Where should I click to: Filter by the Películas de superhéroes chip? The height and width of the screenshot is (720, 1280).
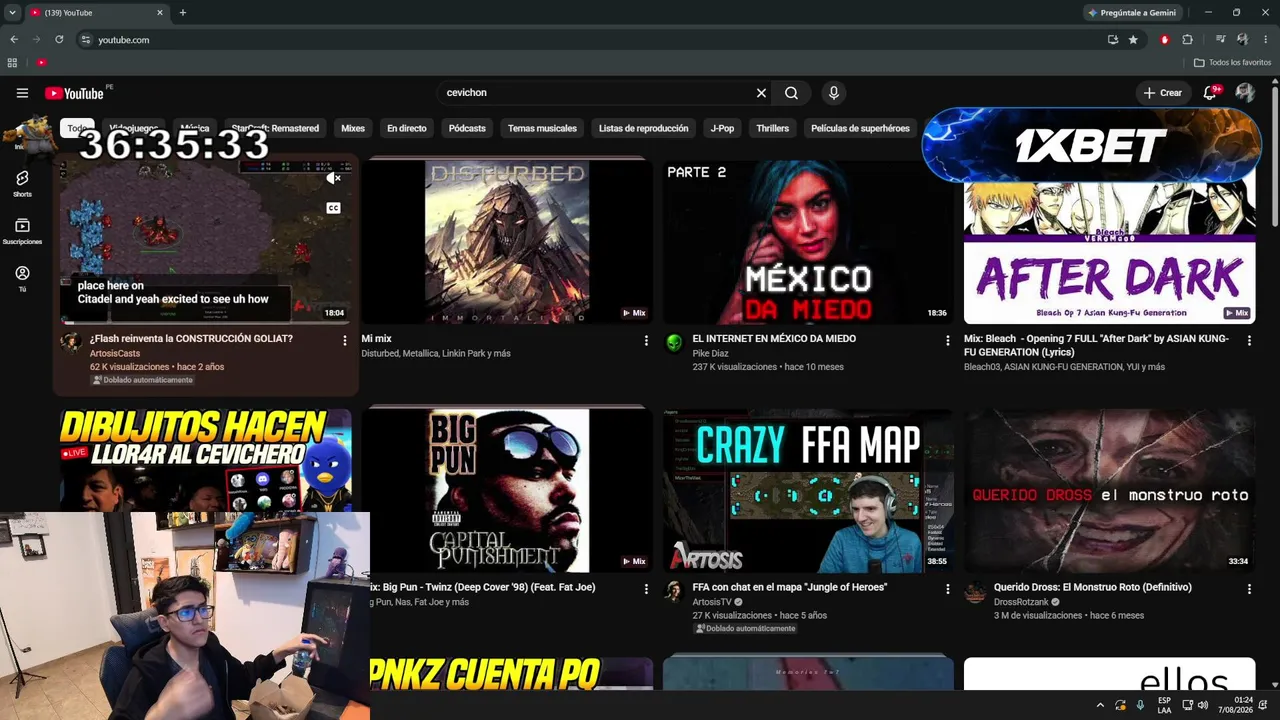(860, 128)
